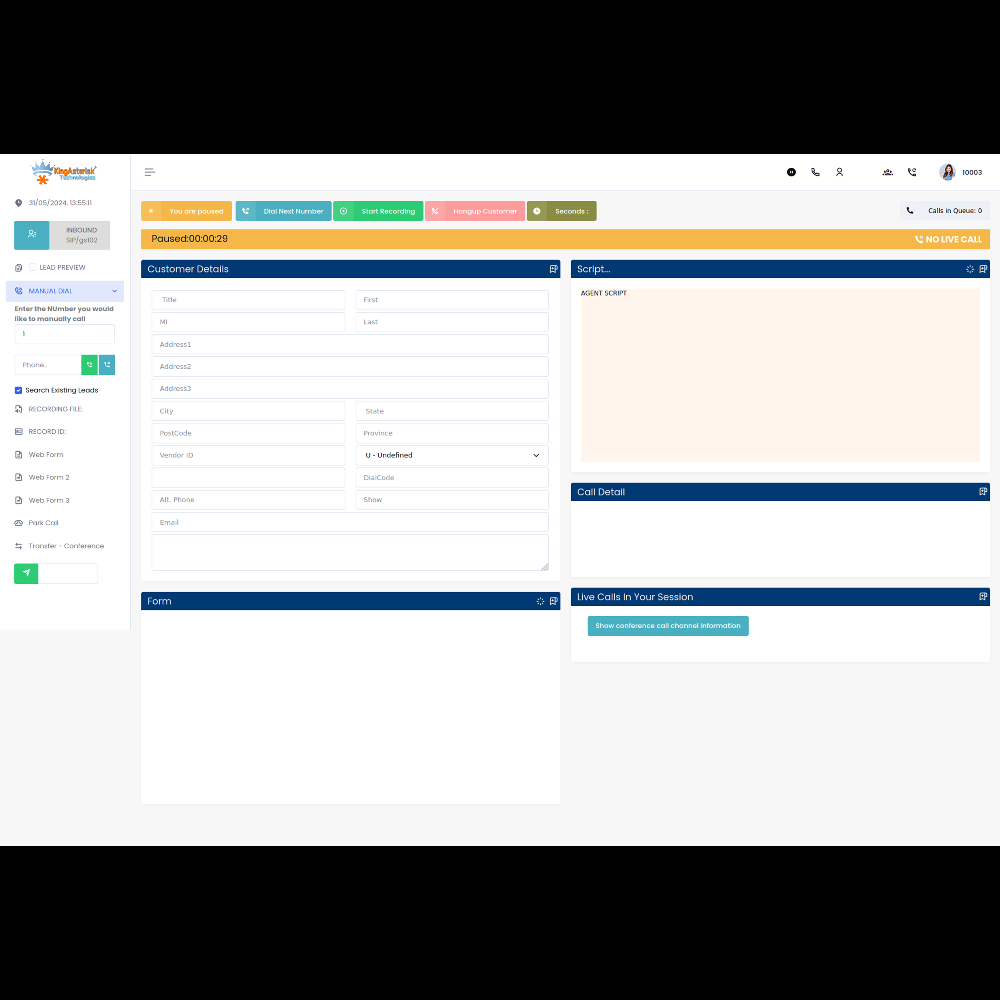Click the green paper plane send button
This screenshot has height=1000, width=1000.
(x=26, y=573)
